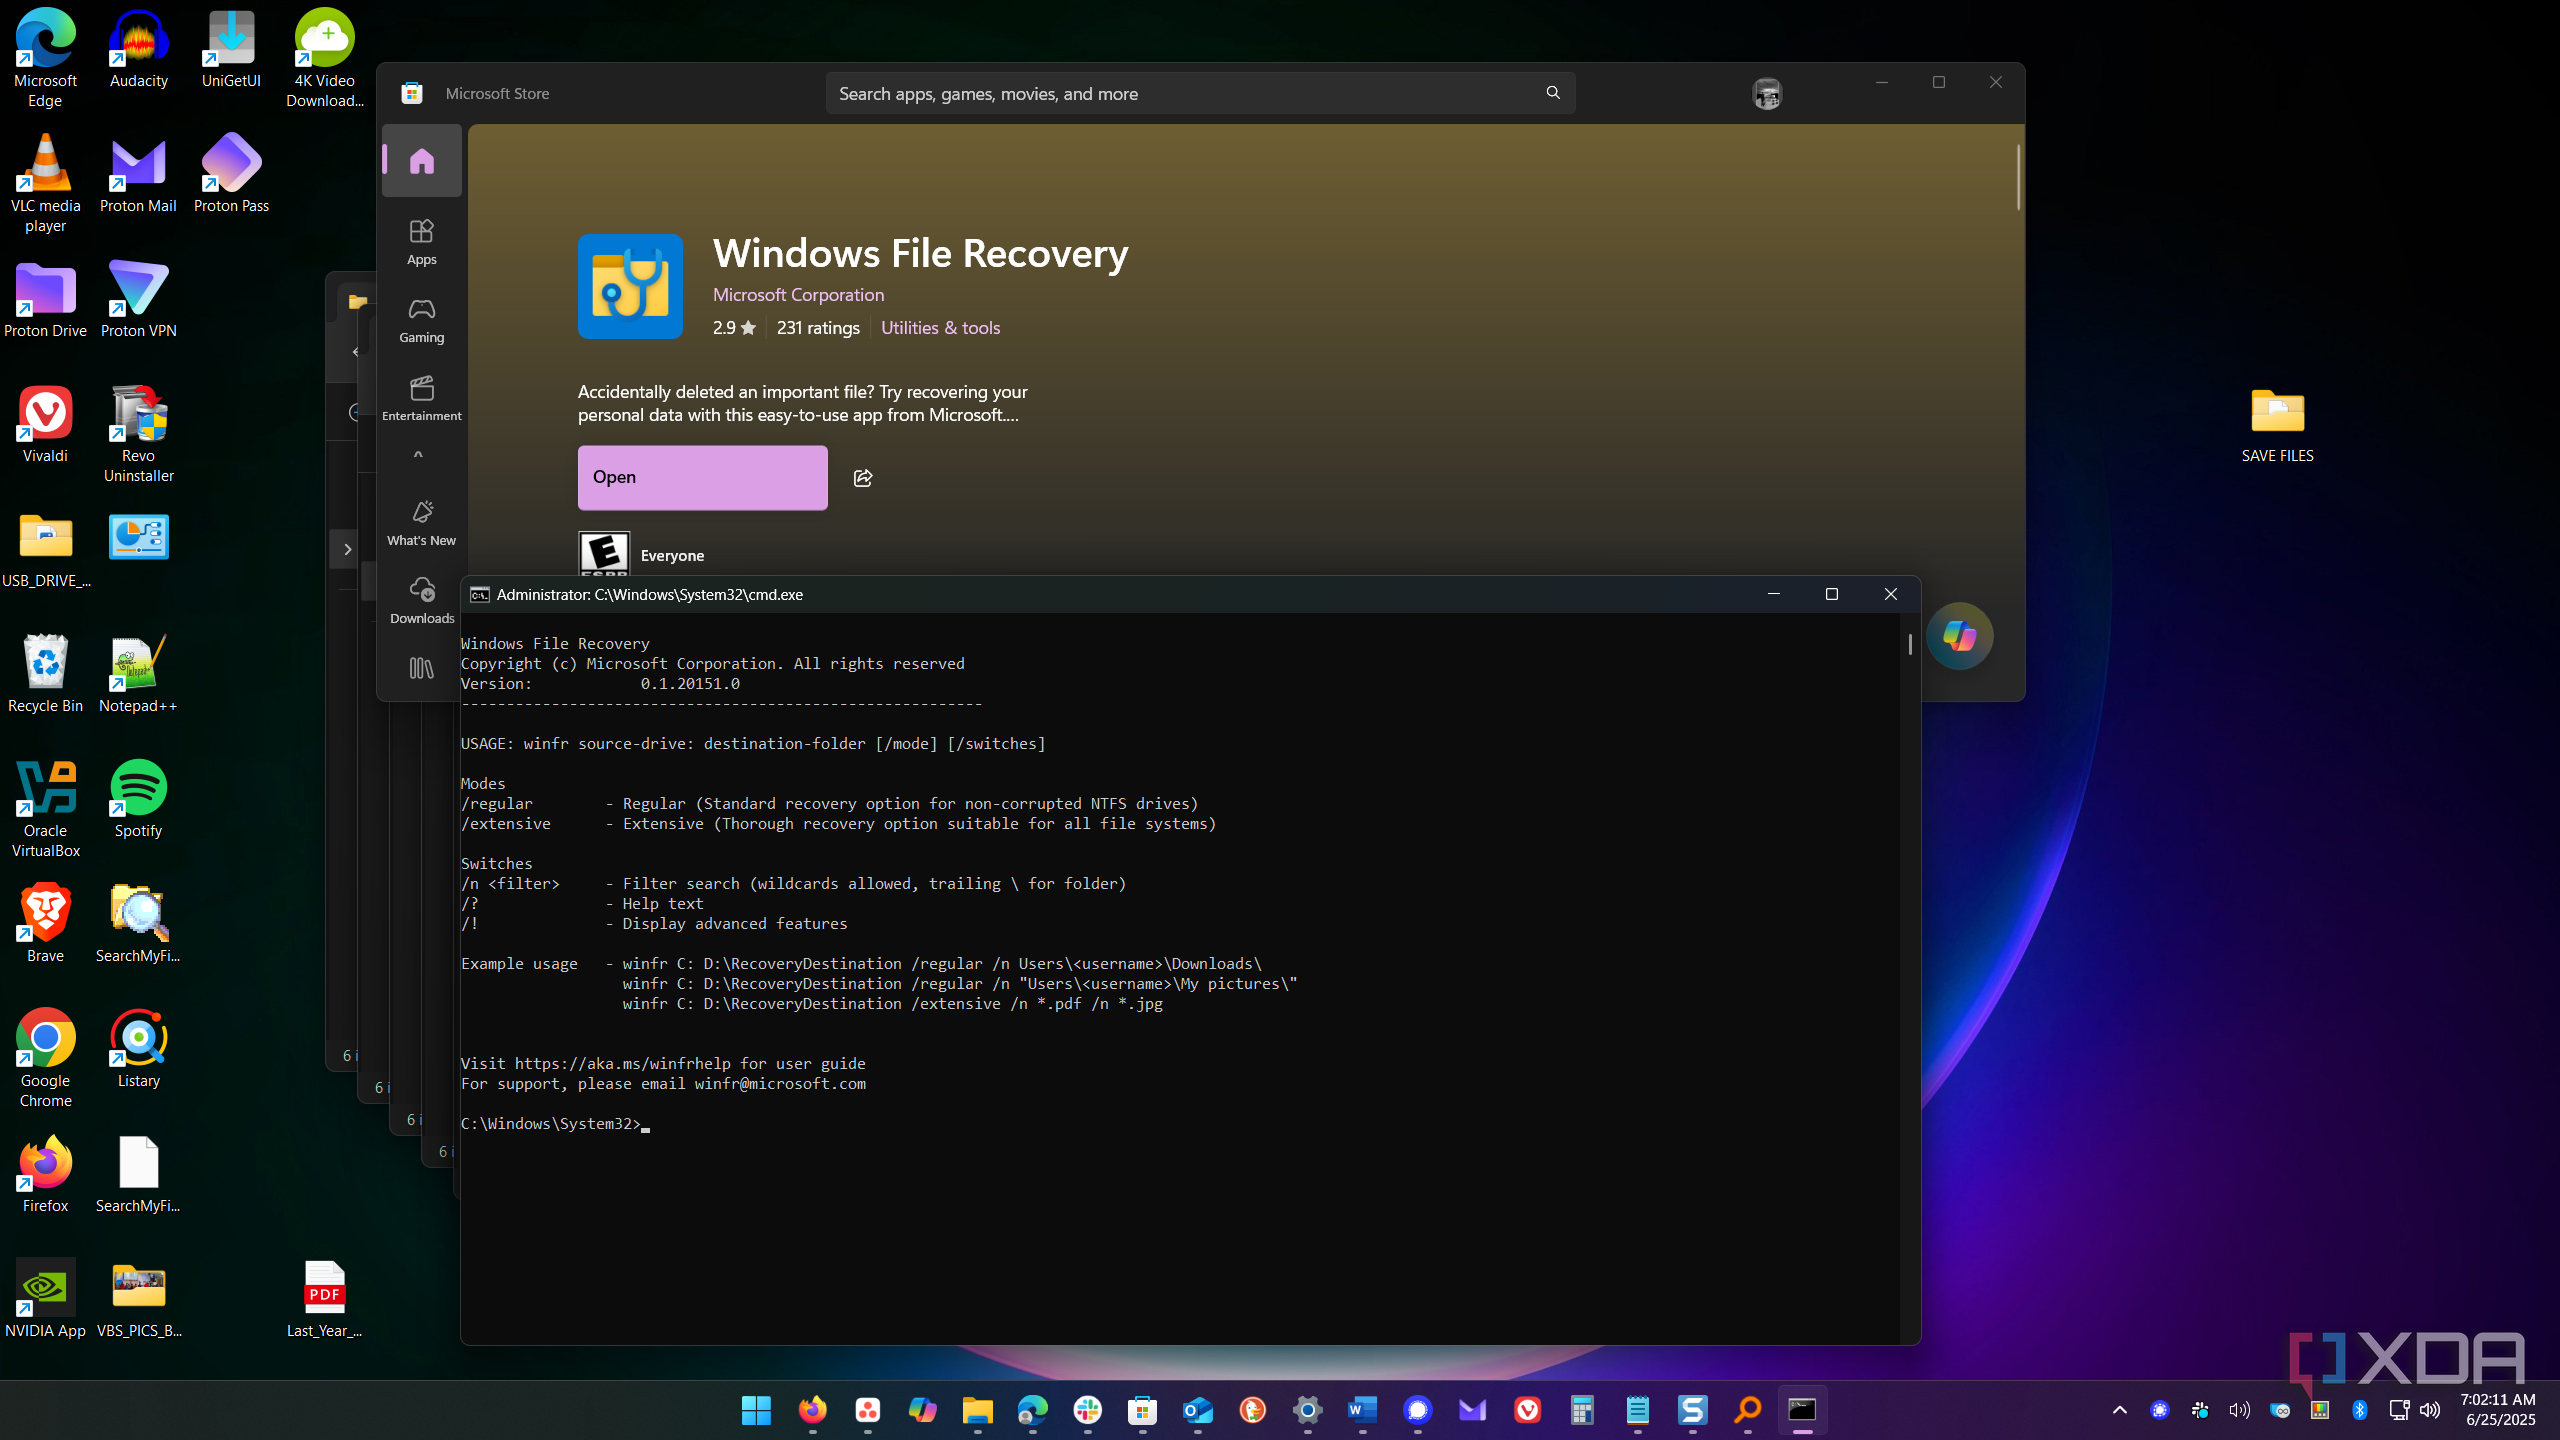Screen dimensions: 2560x1440
Task: Click the Microsoft Store scrollbar thumb
Action: 2018,177
